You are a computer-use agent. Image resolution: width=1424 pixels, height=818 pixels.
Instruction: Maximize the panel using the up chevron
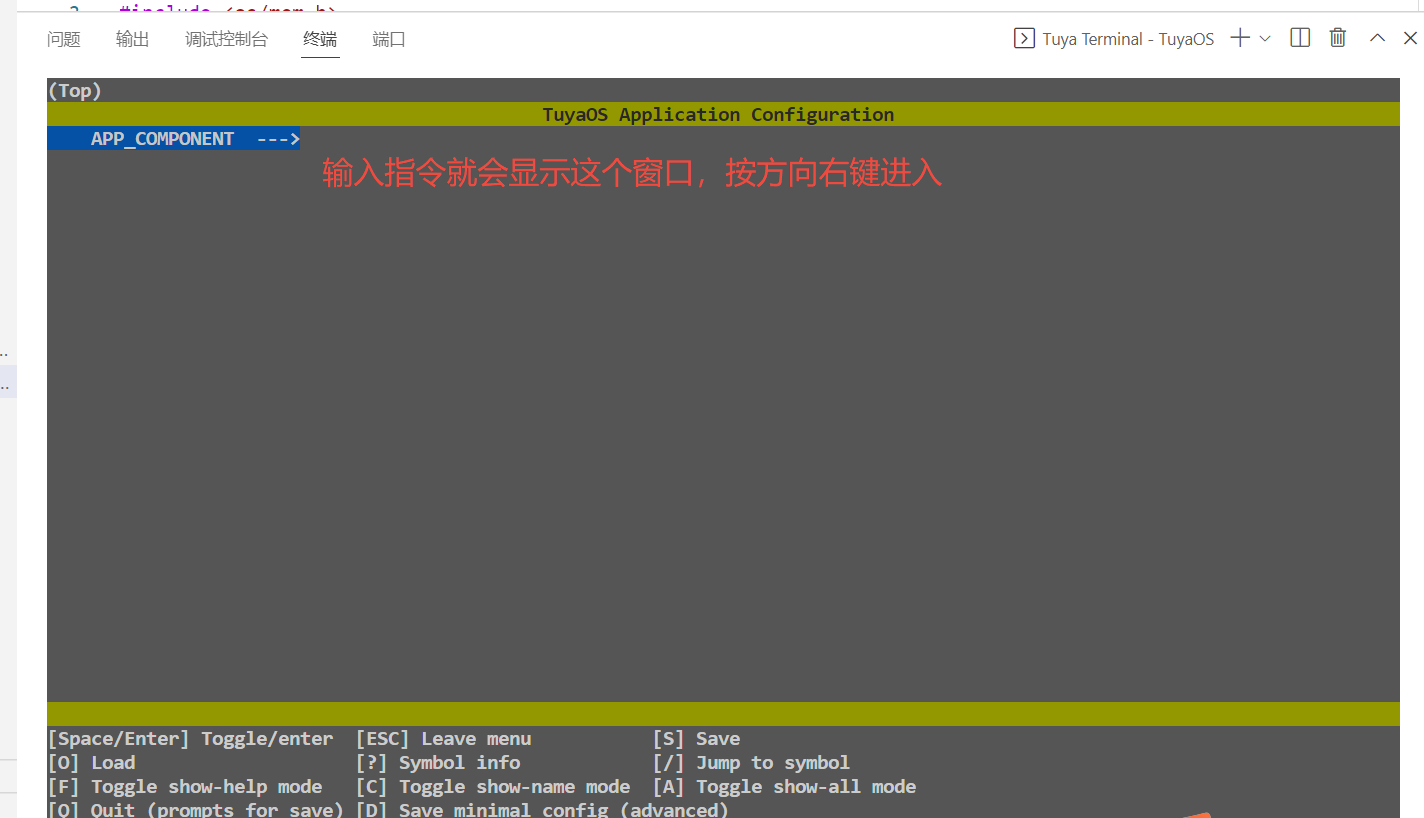point(1377,38)
